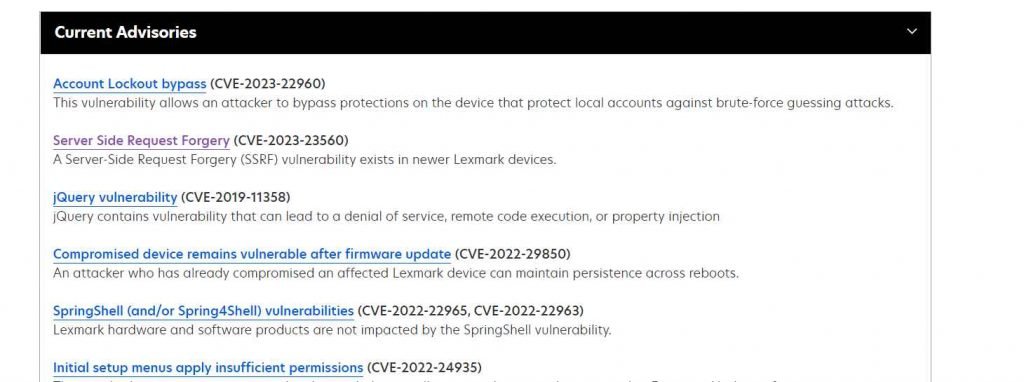Open Initial setup menus apply insufficient permissions
Screen dimensions: 1024x382
208,367
